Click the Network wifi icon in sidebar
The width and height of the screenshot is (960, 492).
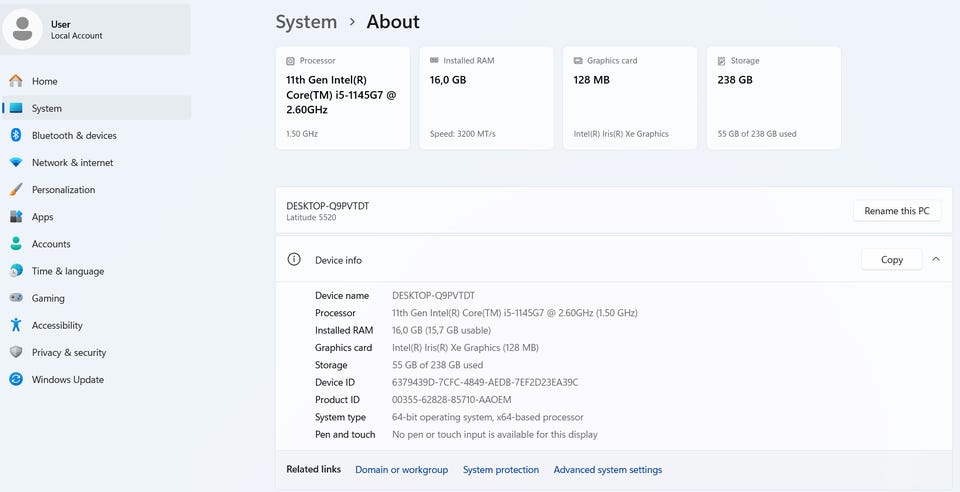pyautogui.click(x=16, y=163)
